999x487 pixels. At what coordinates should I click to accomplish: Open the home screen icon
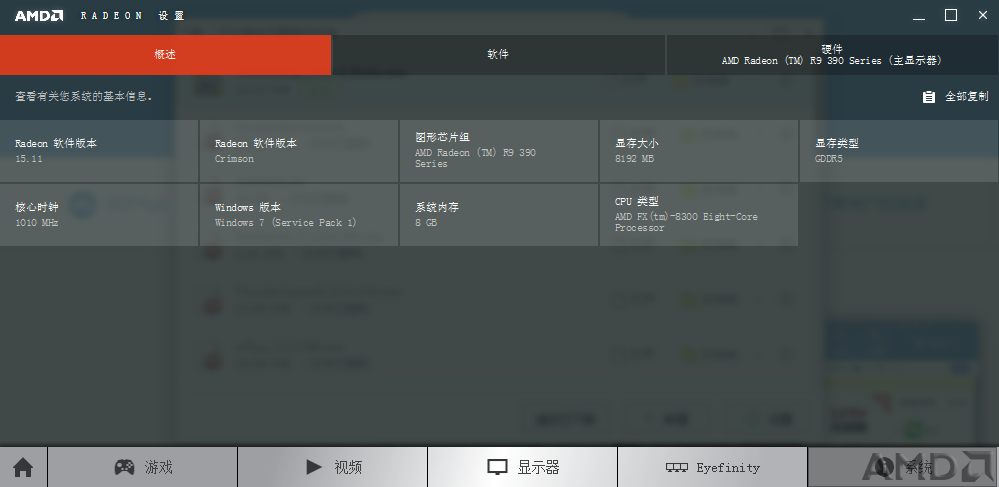[23, 467]
